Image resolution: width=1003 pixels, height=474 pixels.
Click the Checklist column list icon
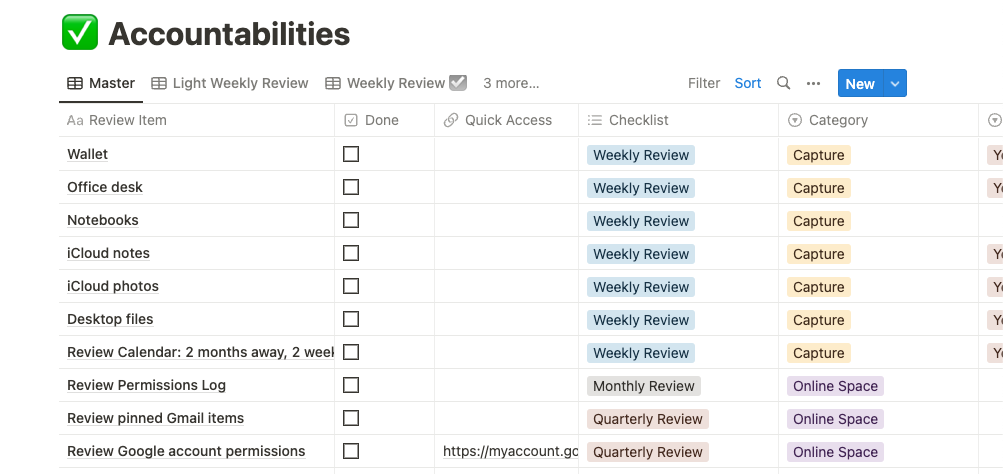[x=595, y=120]
